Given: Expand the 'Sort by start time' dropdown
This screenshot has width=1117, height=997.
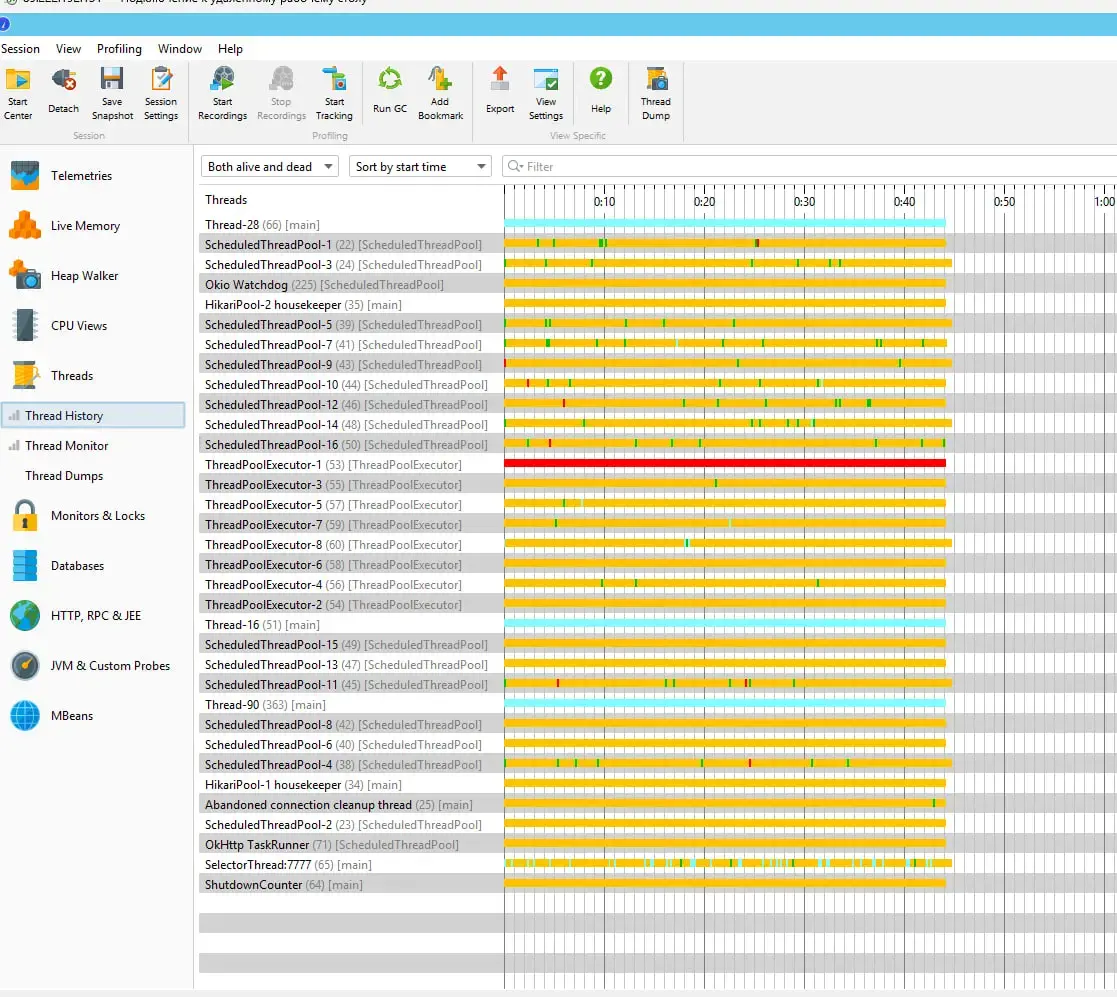Looking at the screenshot, I should coord(420,167).
